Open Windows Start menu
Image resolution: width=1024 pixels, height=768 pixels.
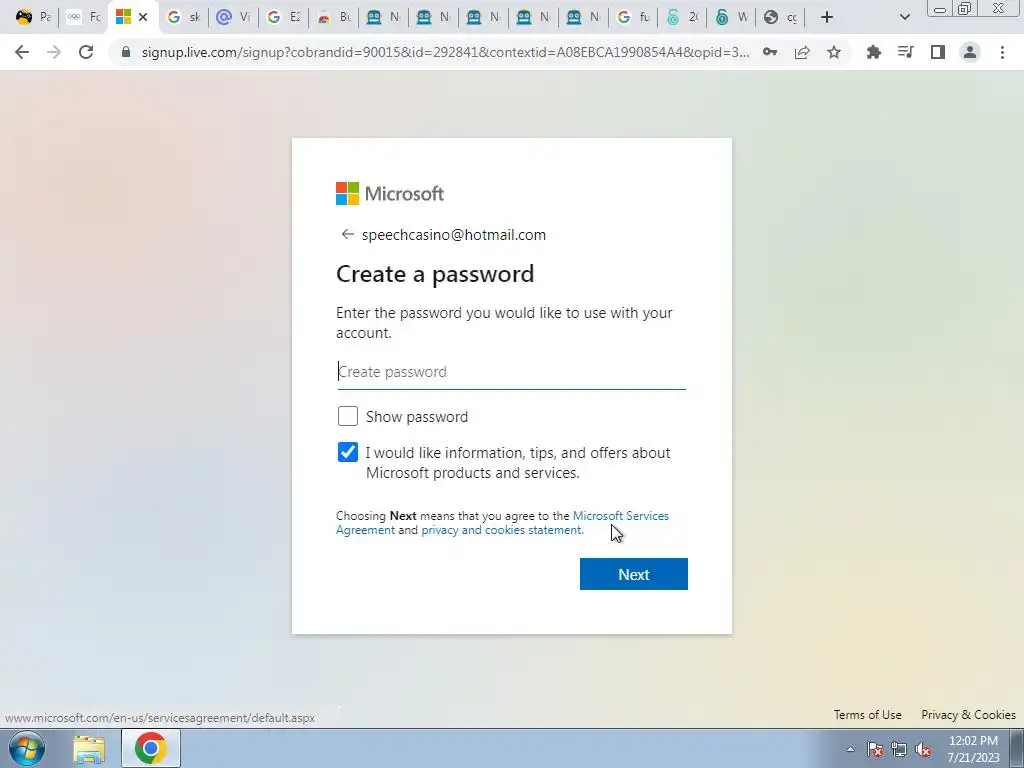[x=27, y=748]
